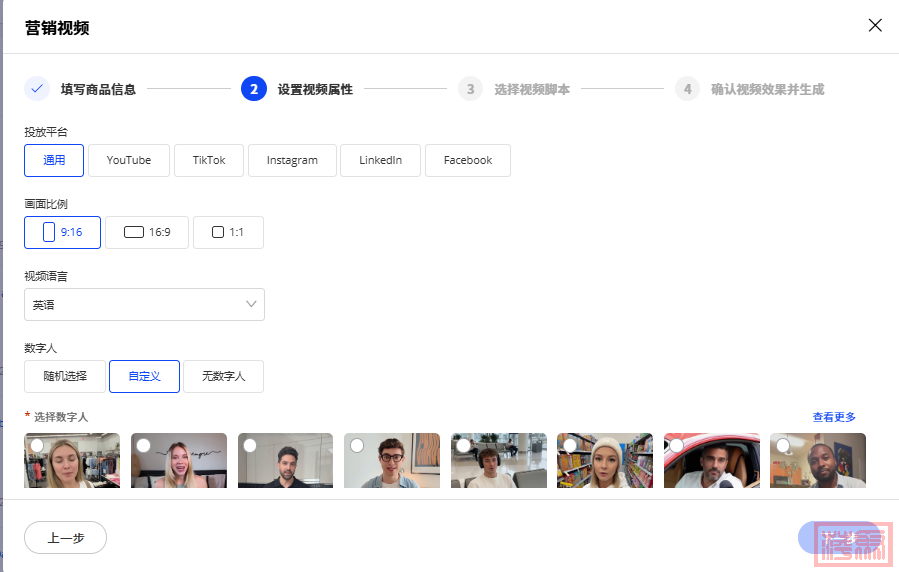
Task: Select the 无数字人 option
Action: coord(223,376)
